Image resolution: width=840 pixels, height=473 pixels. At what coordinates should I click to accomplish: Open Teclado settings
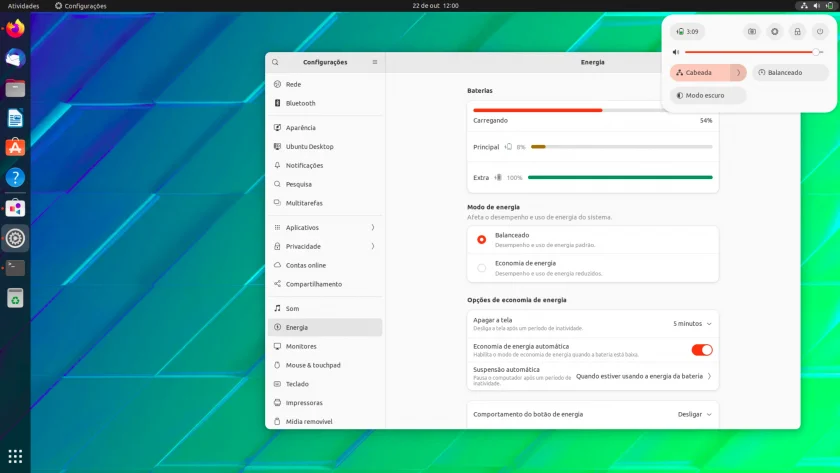click(325, 384)
